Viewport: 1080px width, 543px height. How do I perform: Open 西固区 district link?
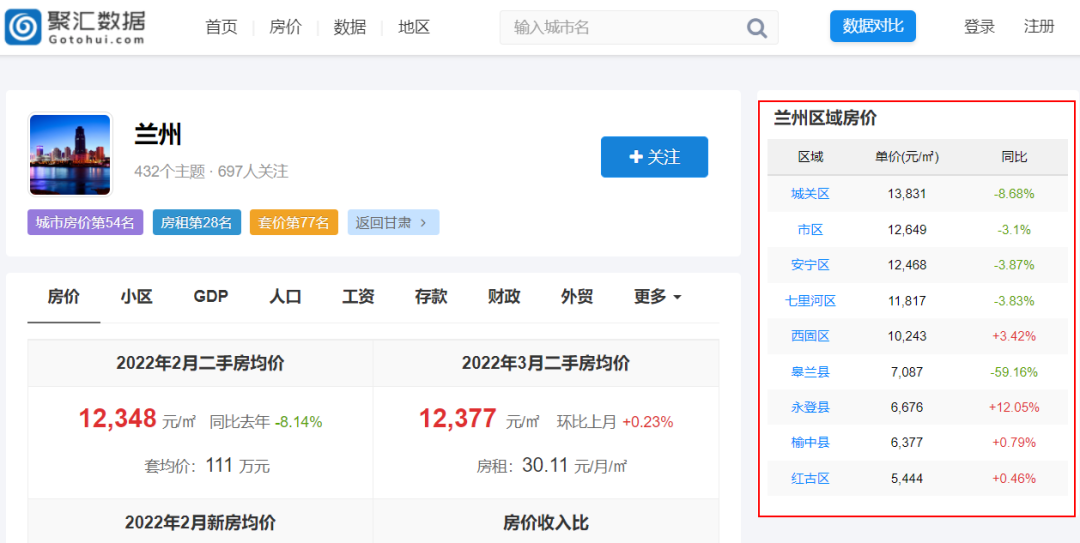[x=811, y=336]
